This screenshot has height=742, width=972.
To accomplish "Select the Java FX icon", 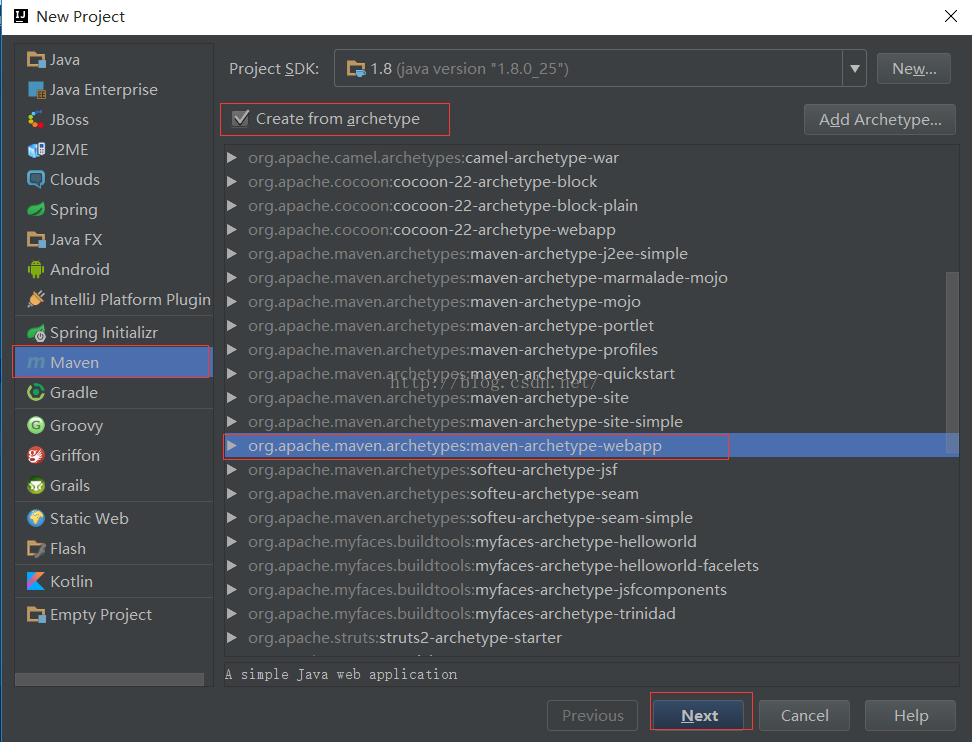I will point(36,239).
